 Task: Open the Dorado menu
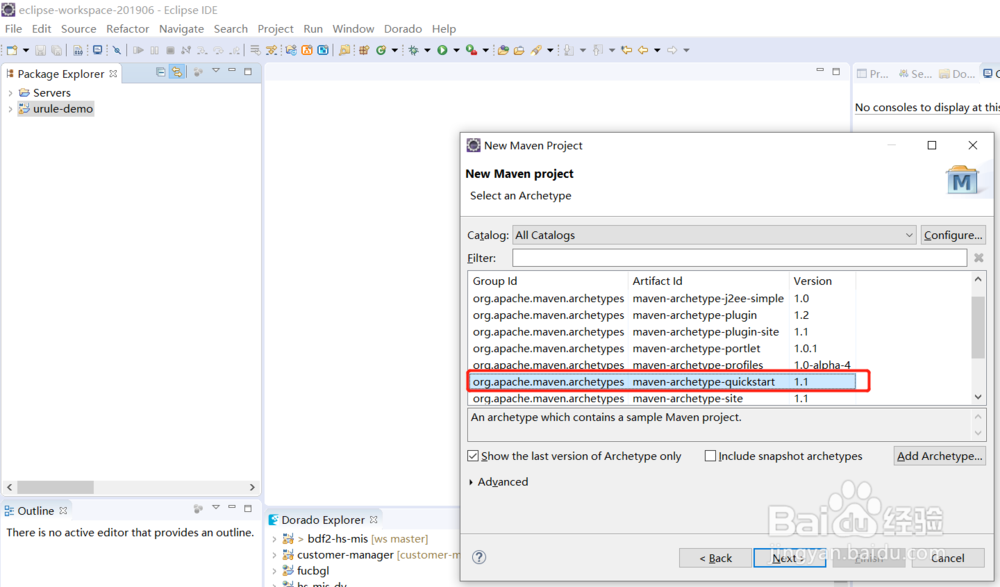403,29
